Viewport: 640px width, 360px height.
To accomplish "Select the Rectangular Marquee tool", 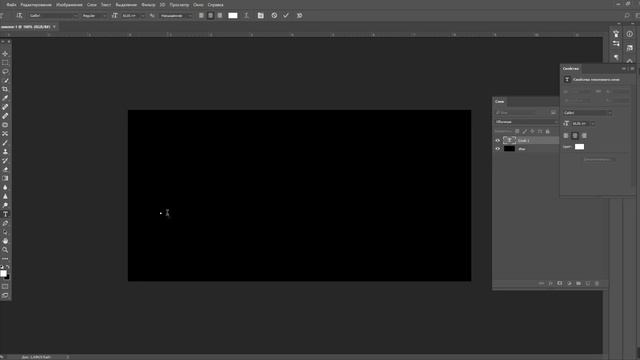I will coord(5,63).
